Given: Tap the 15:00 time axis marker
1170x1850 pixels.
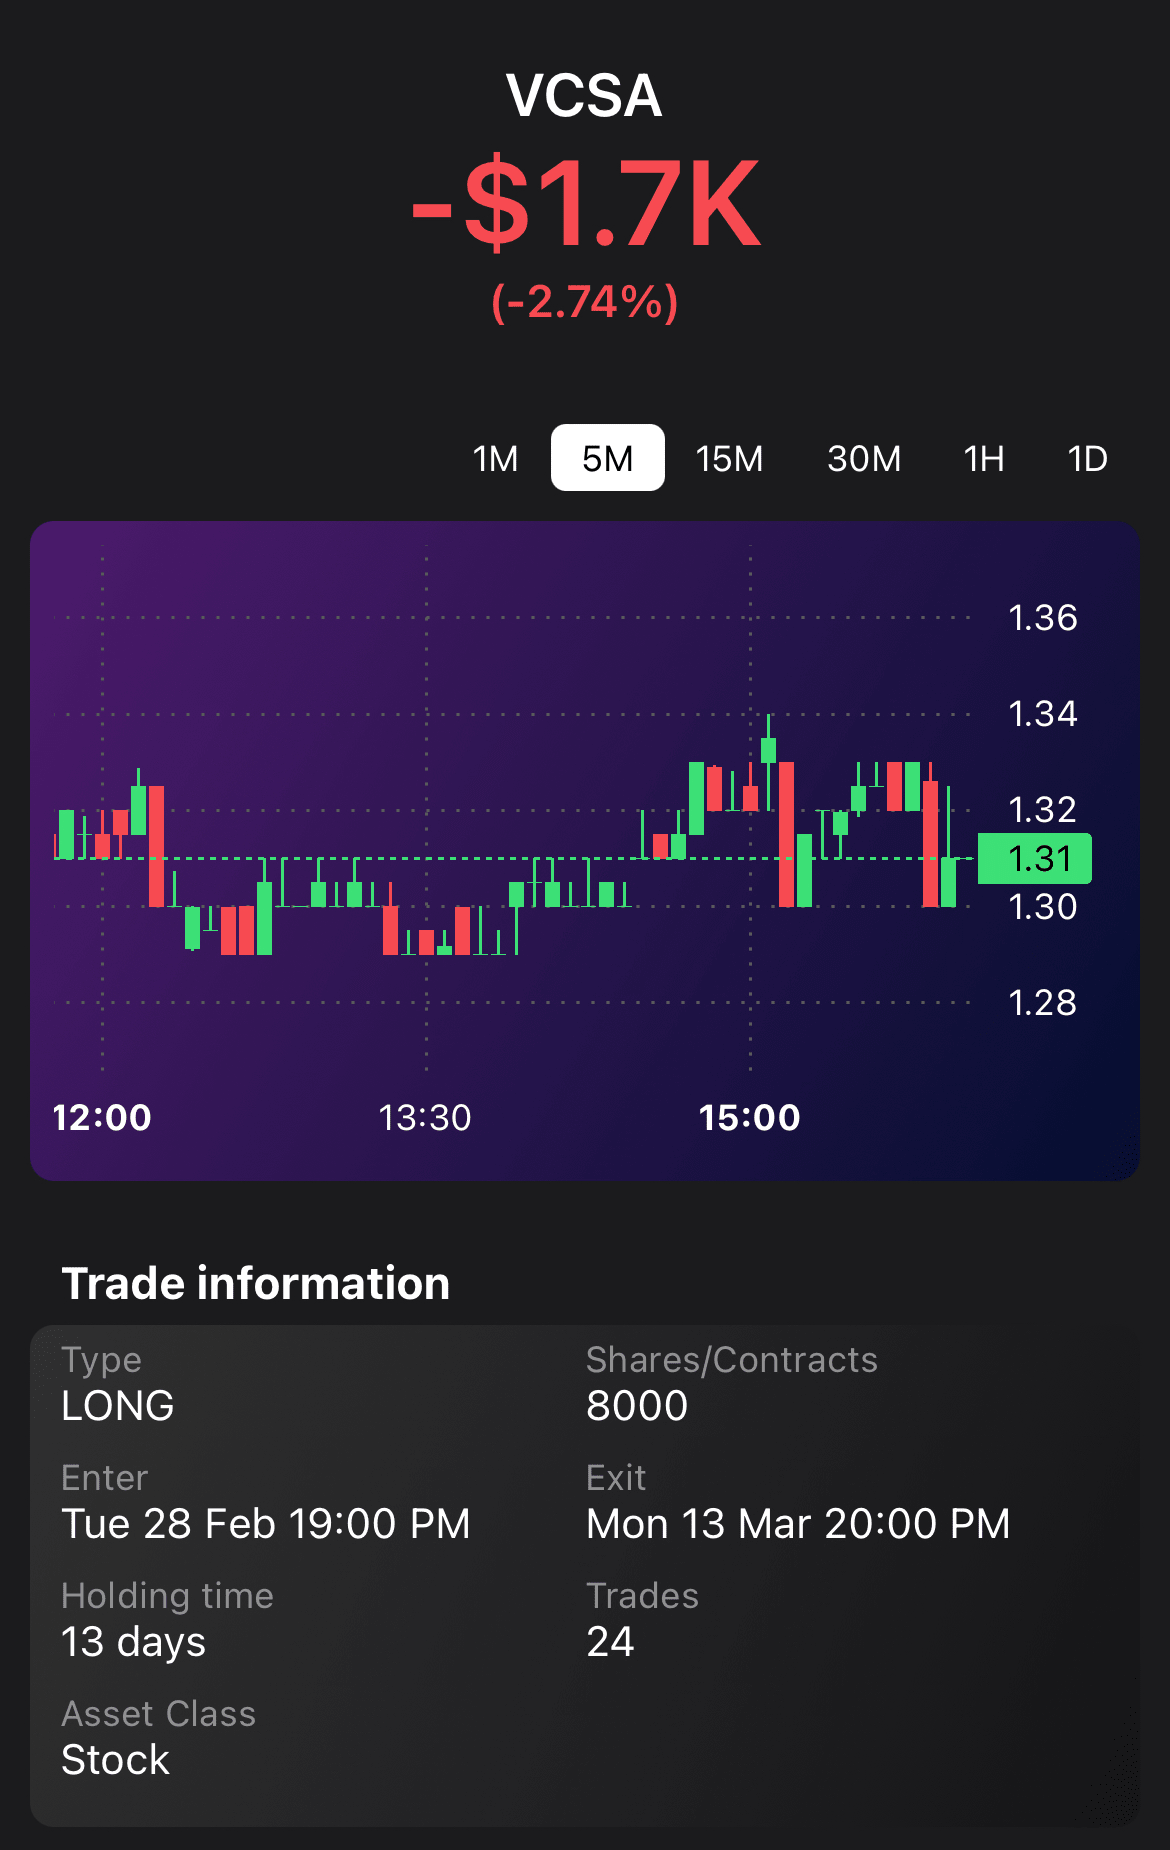Looking at the screenshot, I should (x=749, y=1117).
